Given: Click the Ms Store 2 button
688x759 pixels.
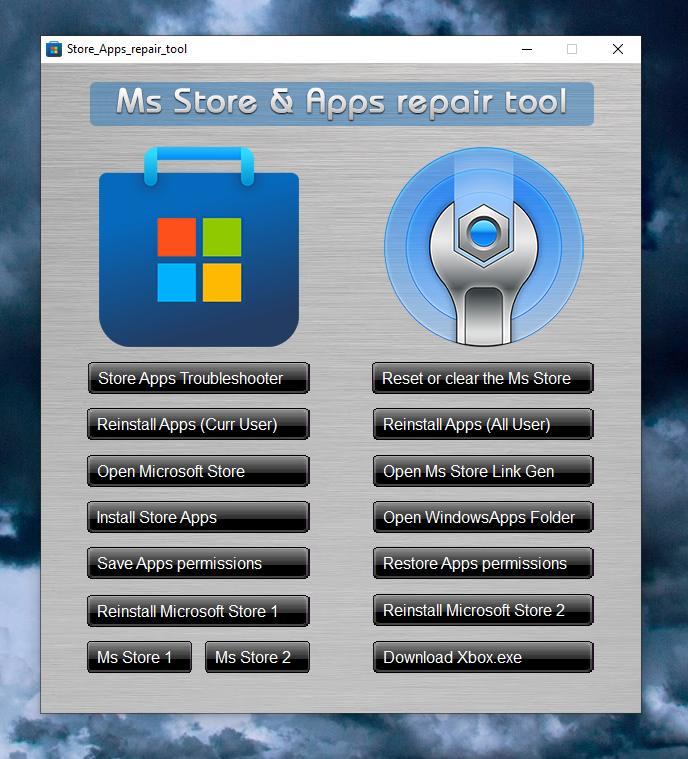Looking at the screenshot, I should click(x=257, y=657).
